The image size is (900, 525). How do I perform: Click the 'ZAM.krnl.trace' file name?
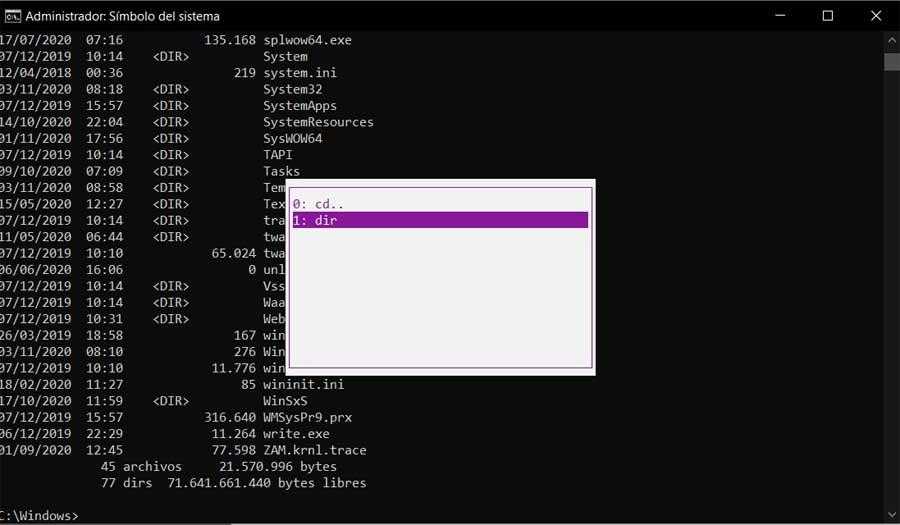[x=315, y=450]
